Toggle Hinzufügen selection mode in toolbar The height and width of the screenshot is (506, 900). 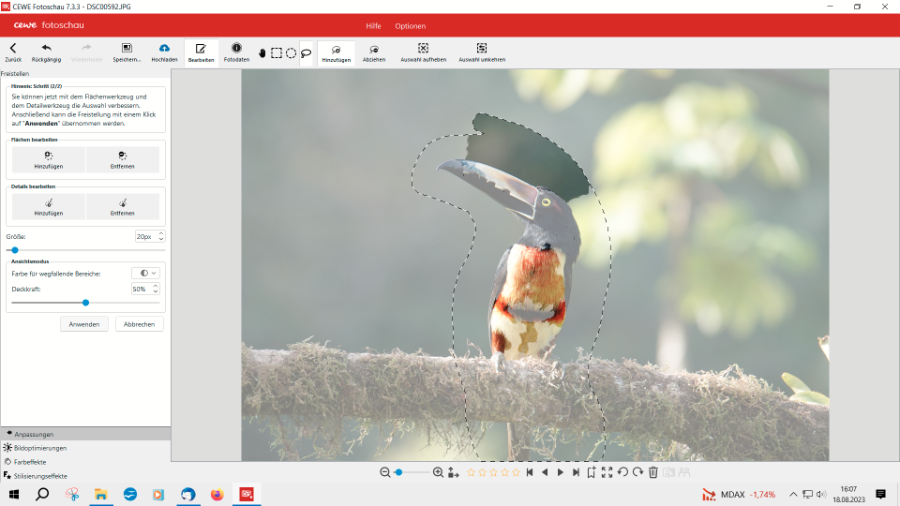(x=336, y=52)
